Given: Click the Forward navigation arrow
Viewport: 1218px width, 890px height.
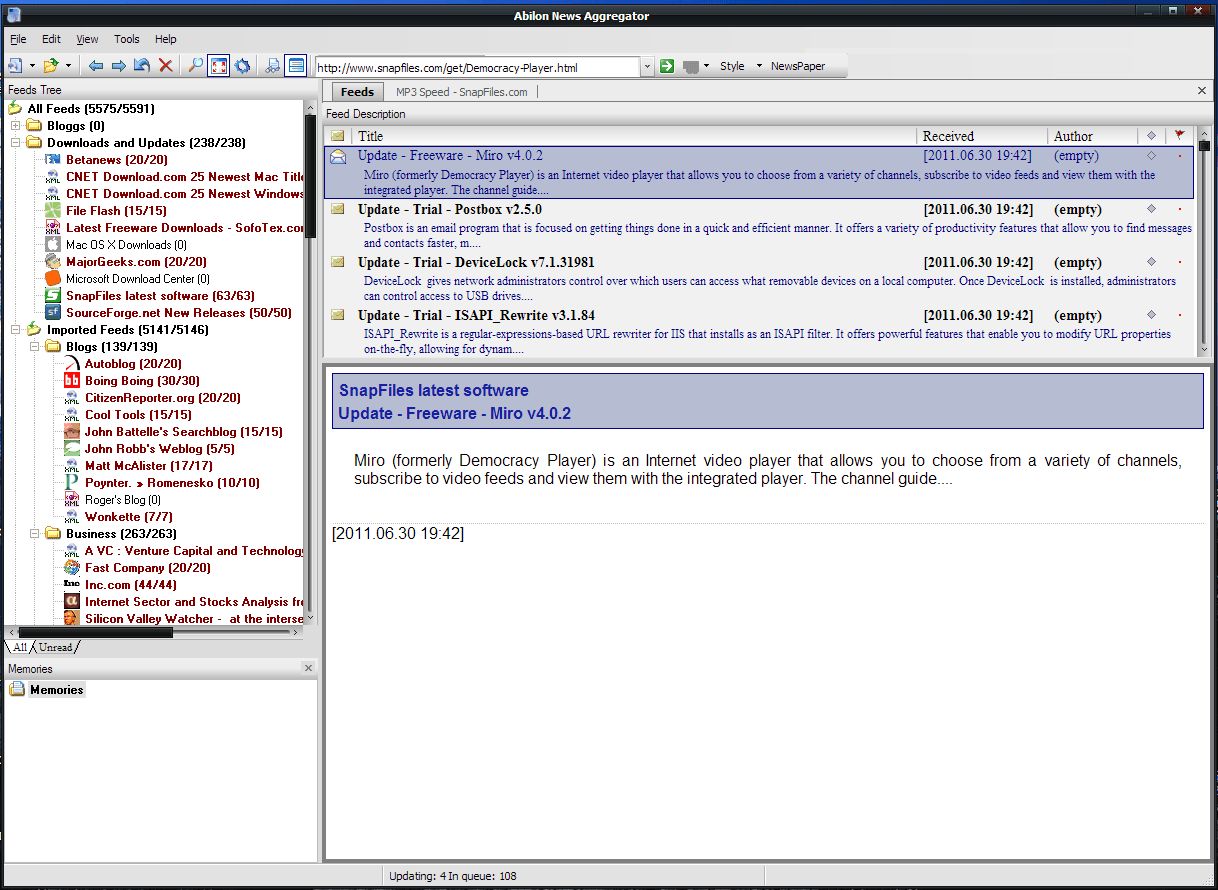Looking at the screenshot, I should [x=118, y=65].
